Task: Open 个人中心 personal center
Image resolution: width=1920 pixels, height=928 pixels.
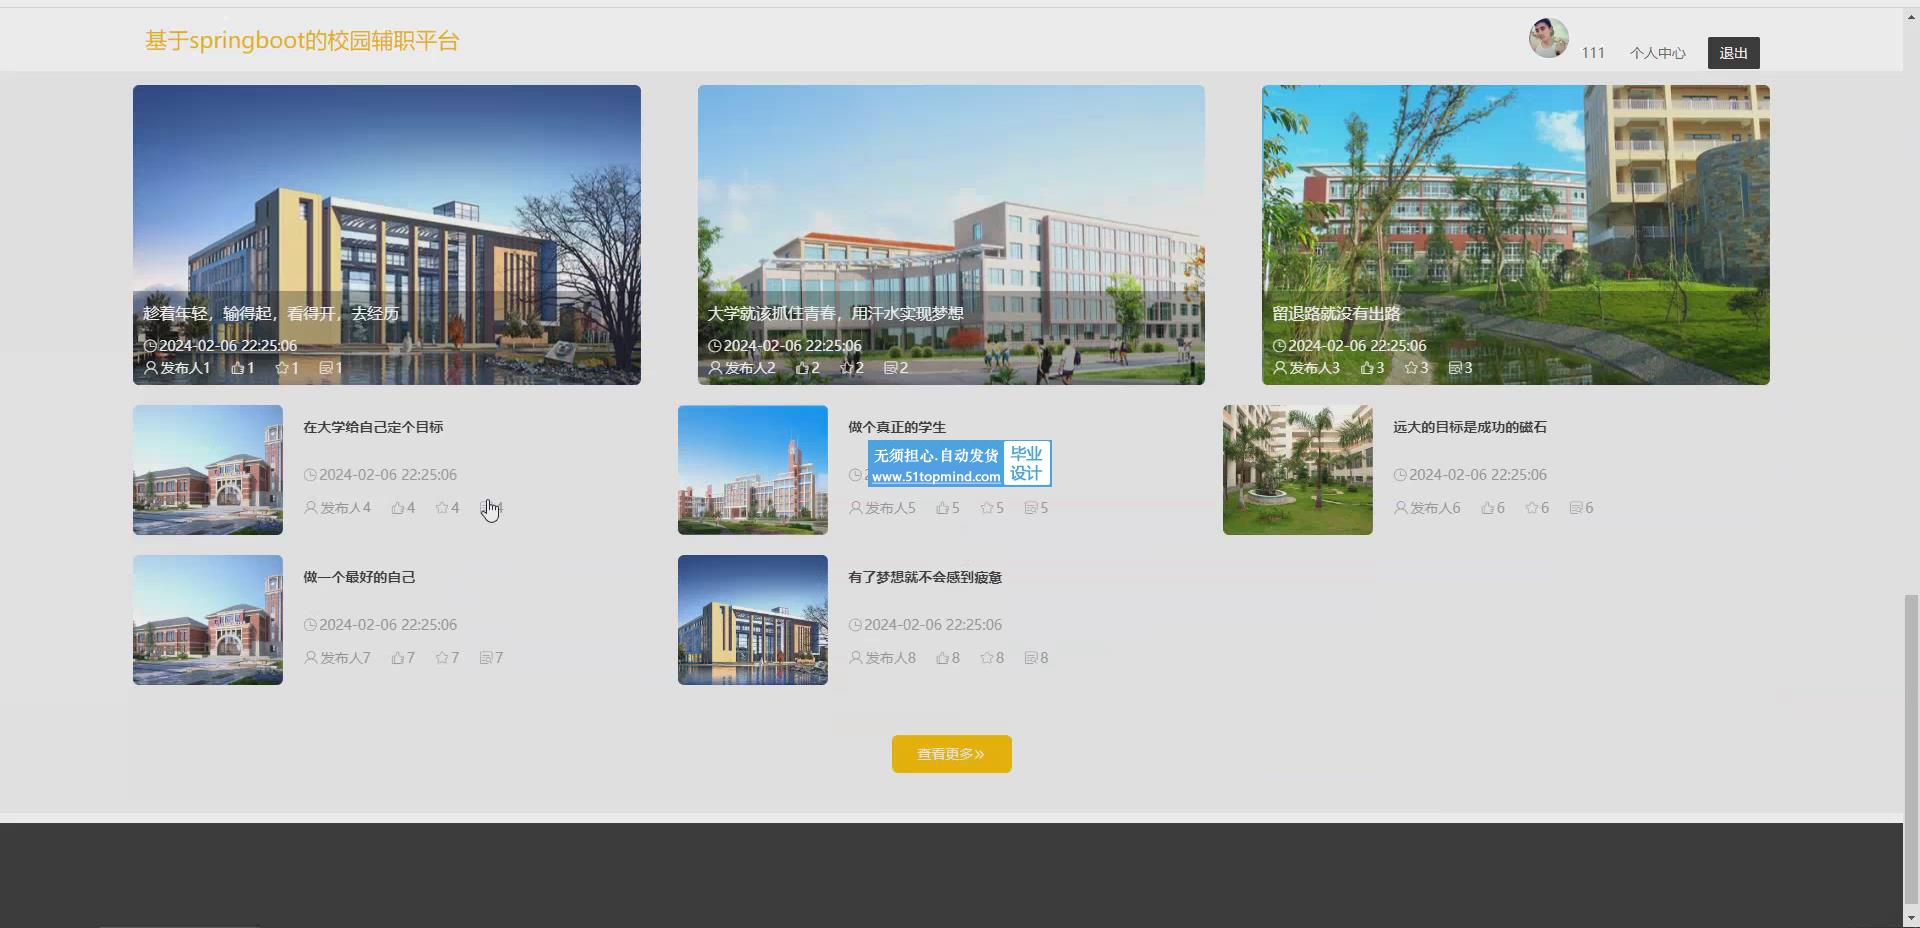Action: click(x=1657, y=53)
